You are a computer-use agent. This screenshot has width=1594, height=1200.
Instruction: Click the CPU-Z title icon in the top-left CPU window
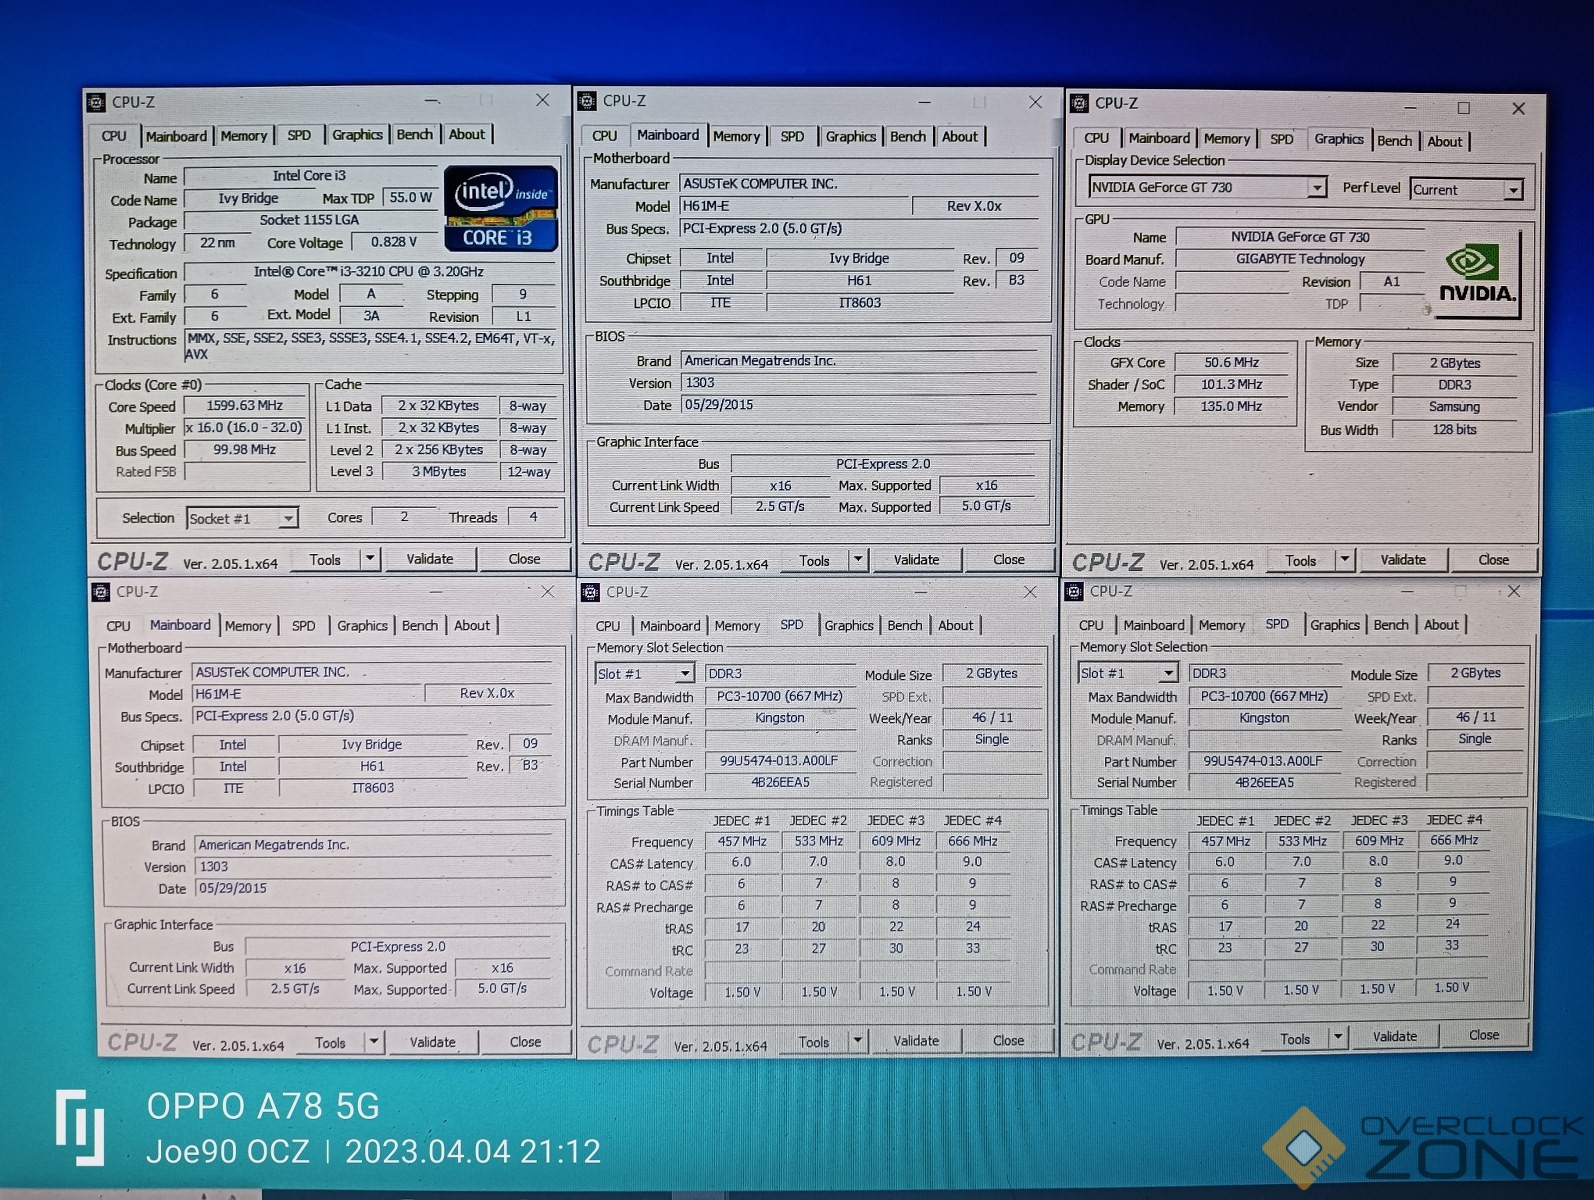97,102
